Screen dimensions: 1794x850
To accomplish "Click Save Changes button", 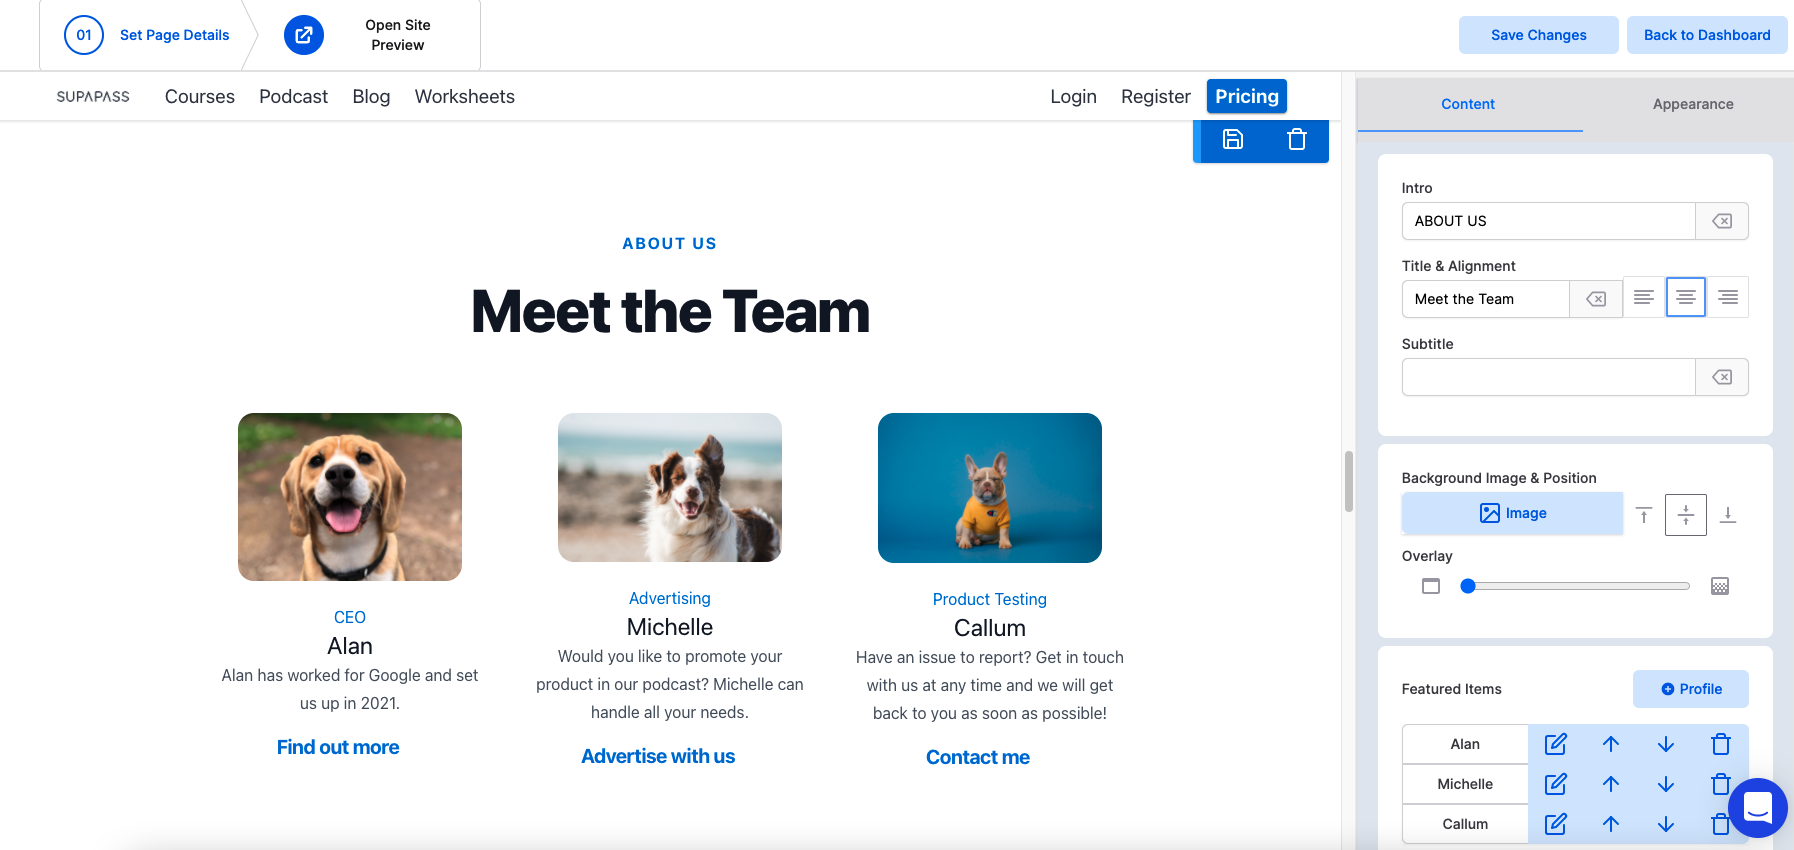I will (1539, 35).
